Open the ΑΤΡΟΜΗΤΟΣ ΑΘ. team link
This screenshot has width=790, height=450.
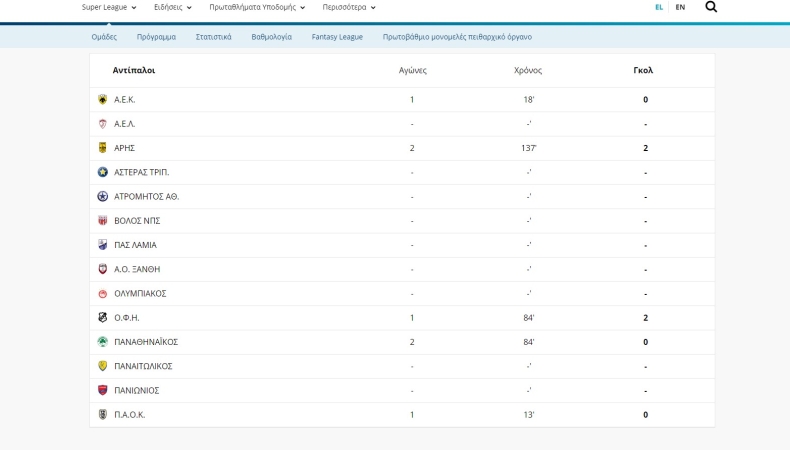point(147,197)
